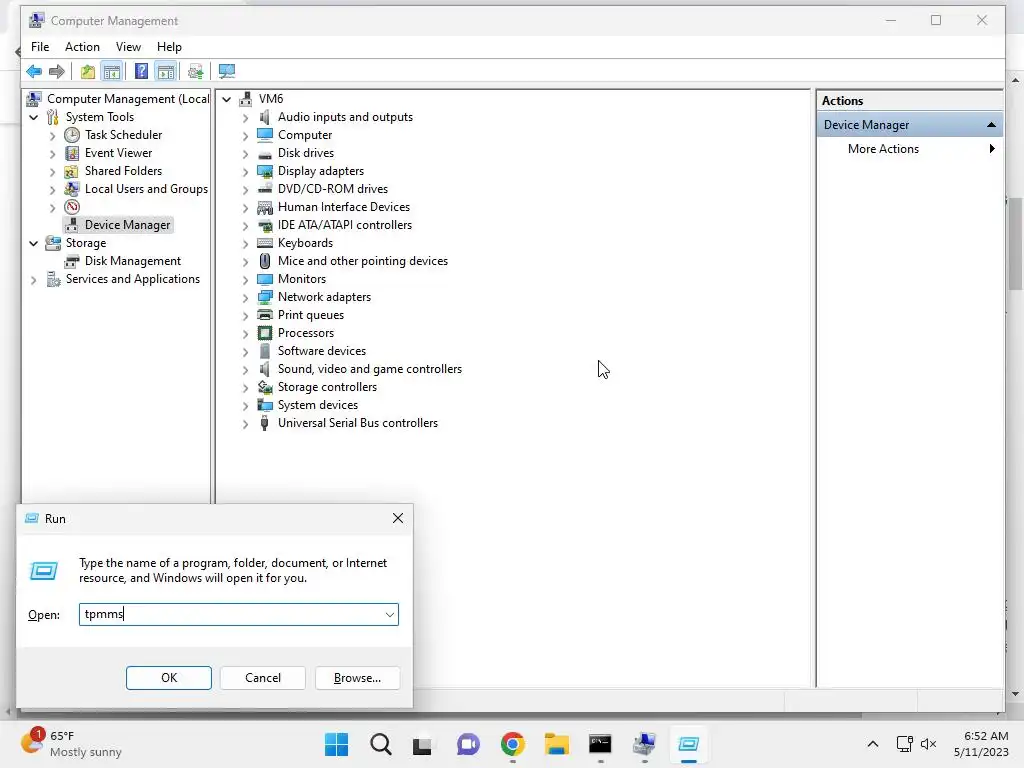The image size is (1024, 768).
Task: Click the Update driver toolbar icon
Action: [x=195, y=71]
